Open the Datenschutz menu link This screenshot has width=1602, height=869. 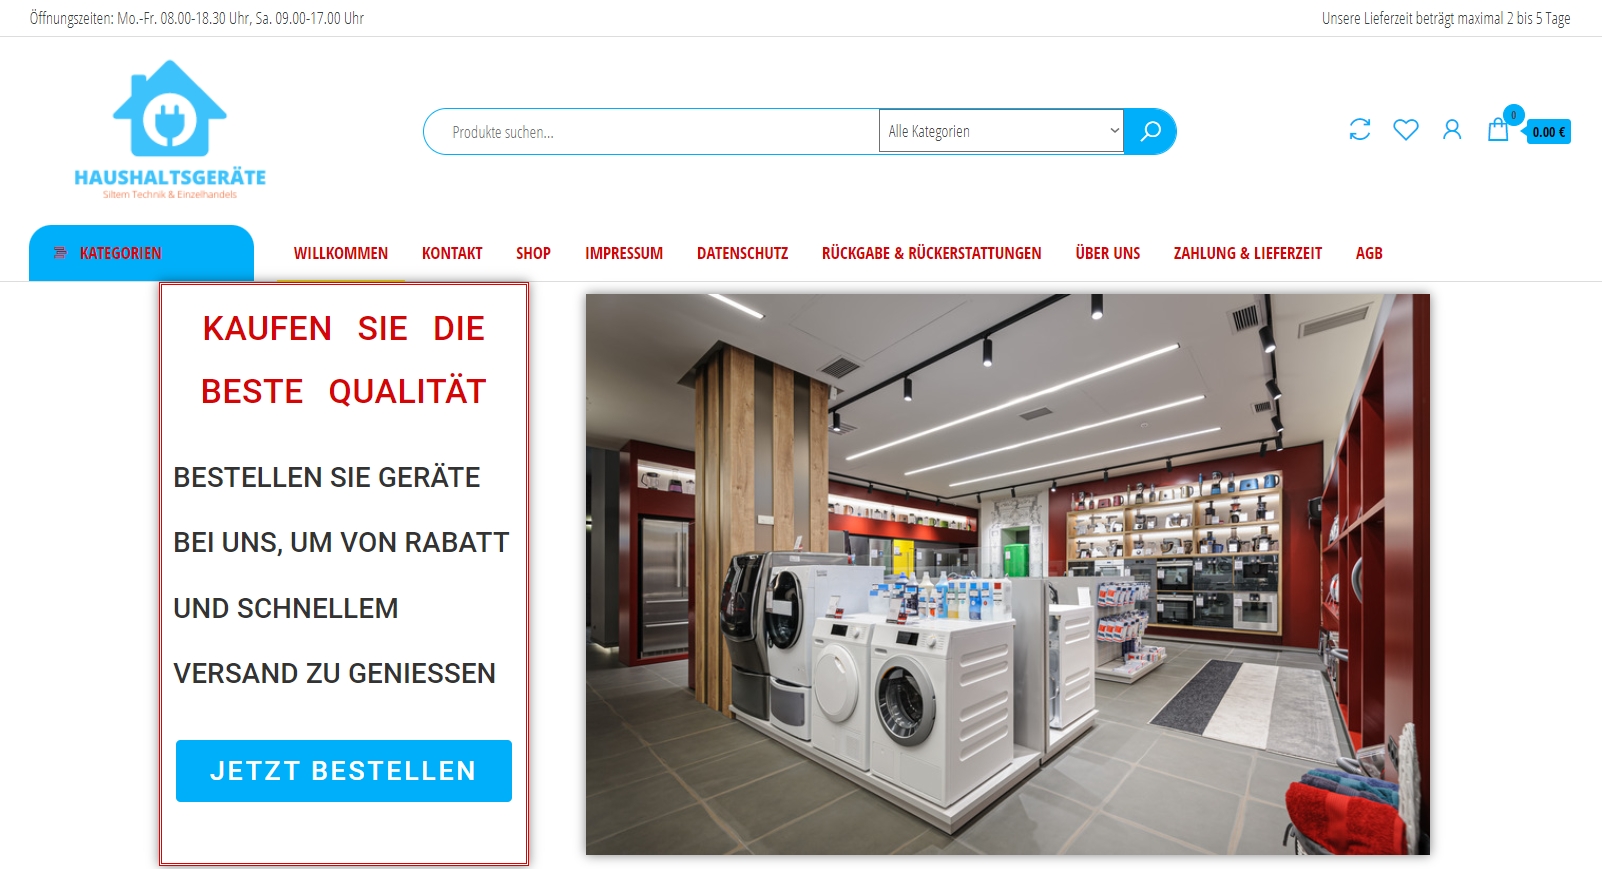point(742,254)
